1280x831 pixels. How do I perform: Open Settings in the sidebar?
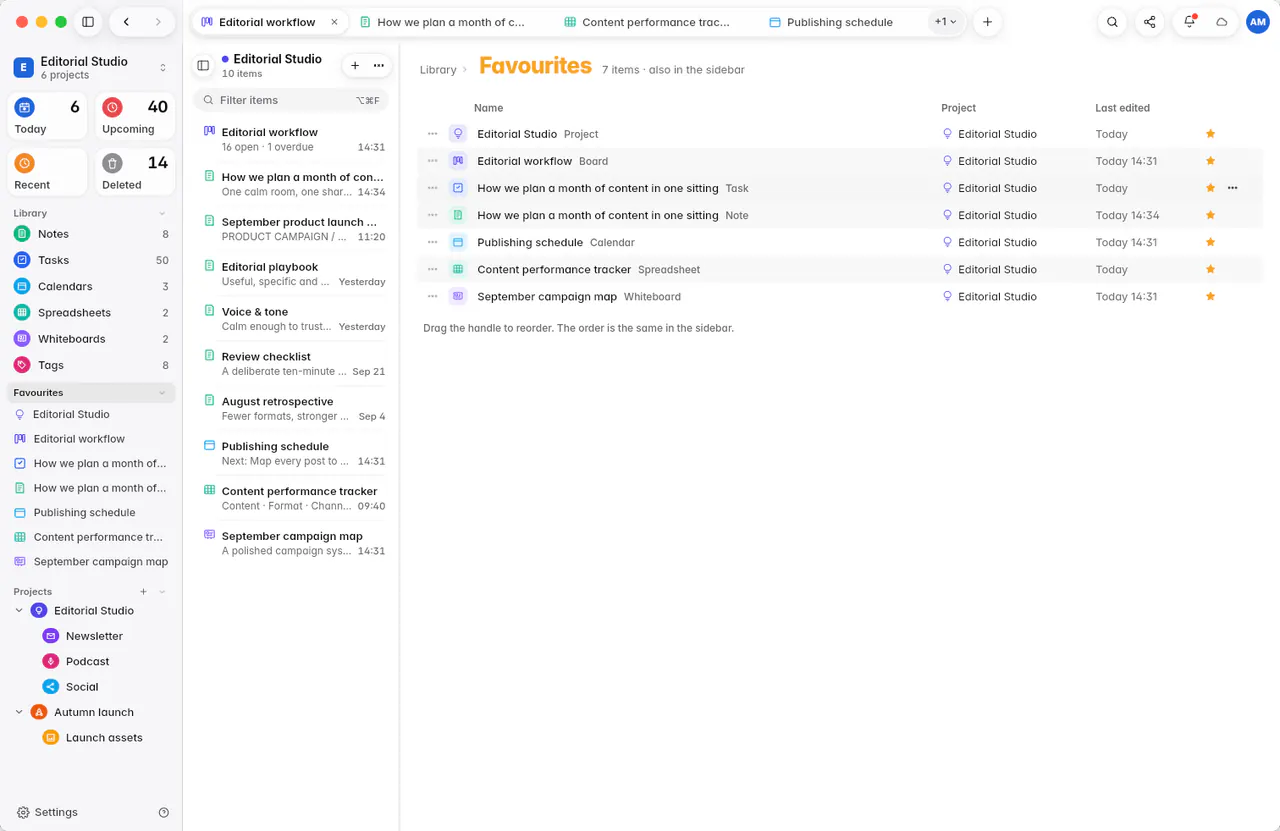pos(47,813)
